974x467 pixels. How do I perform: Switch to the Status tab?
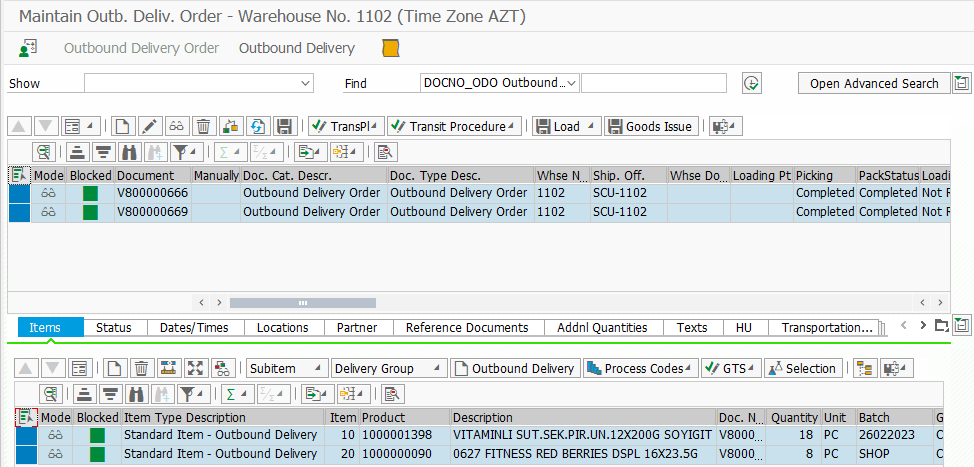click(113, 327)
